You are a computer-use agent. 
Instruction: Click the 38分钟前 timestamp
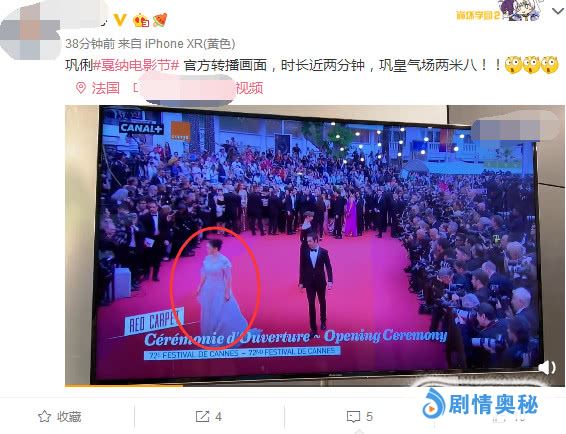click(90, 44)
